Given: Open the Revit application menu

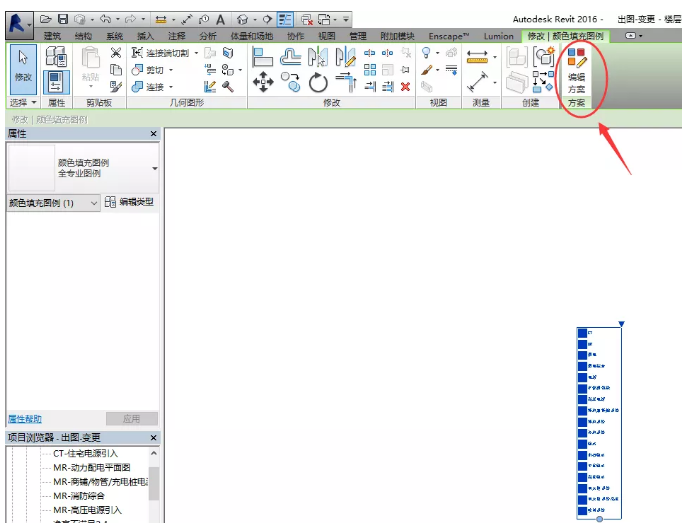Looking at the screenshot, I should [18, 25].
